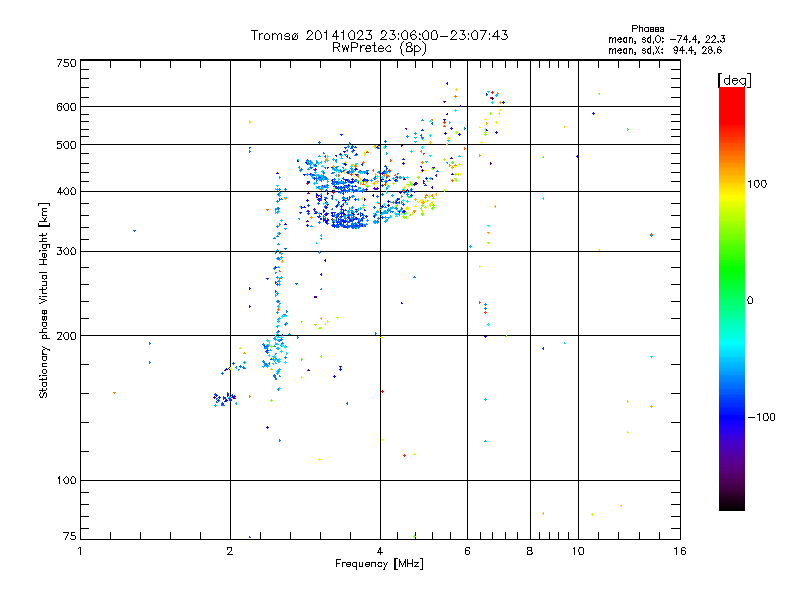800x600 pixels.
Task: Click the x-axis tick label '6'
Action: click(467, 551)
